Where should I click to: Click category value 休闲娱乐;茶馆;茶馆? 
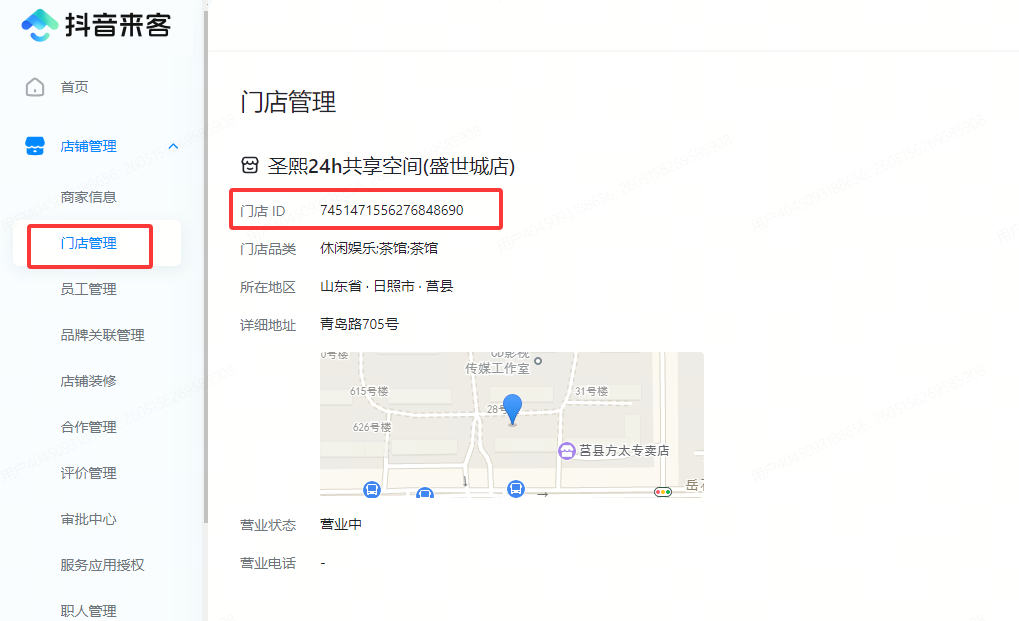pyautogui.click(x=379, y=248)
